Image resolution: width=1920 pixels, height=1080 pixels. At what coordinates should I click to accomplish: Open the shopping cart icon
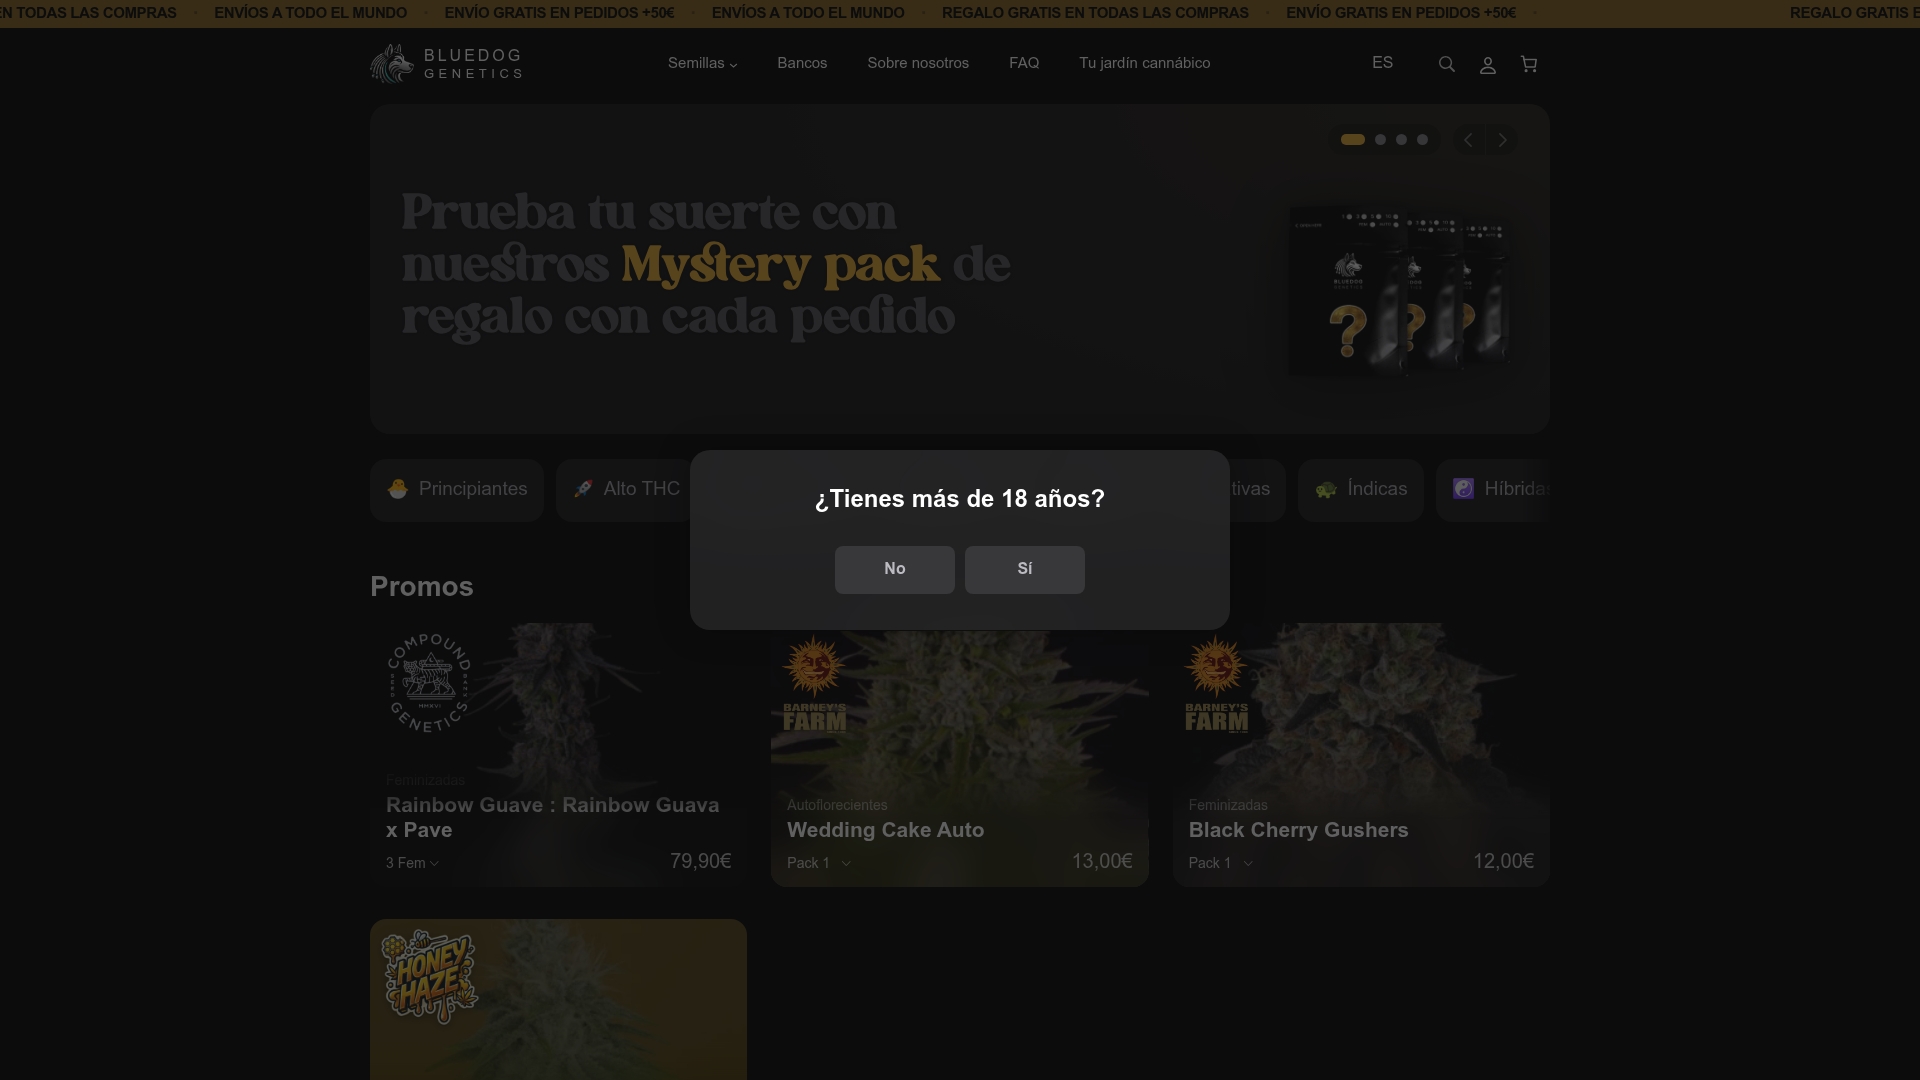[1529, 64]
